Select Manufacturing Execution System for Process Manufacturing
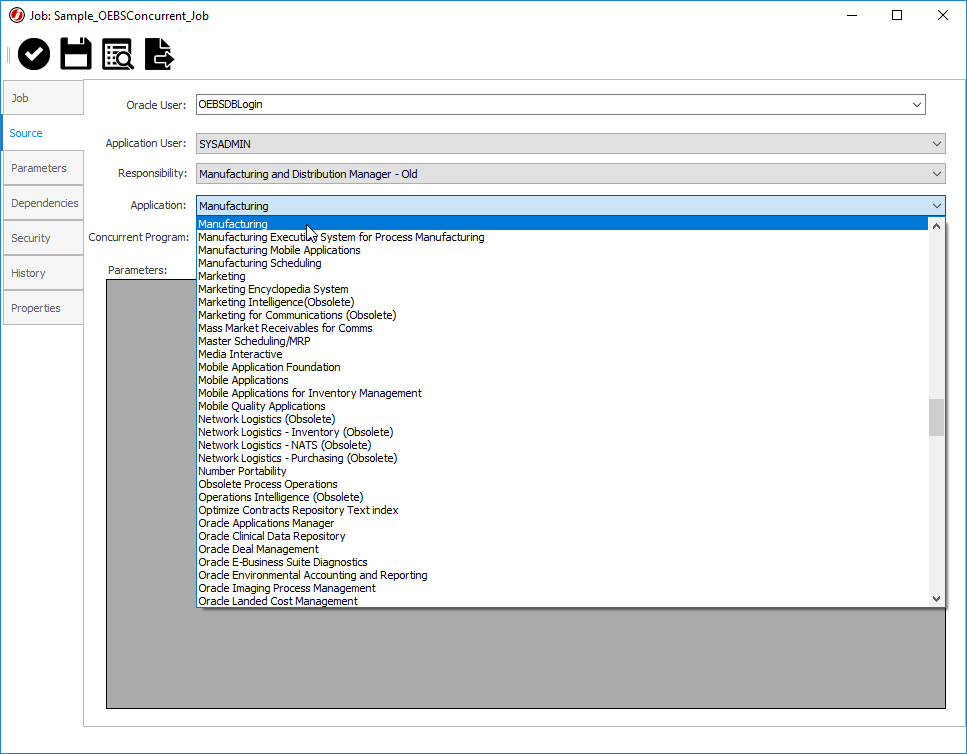967x754 pixels. (x=562, y=237)
